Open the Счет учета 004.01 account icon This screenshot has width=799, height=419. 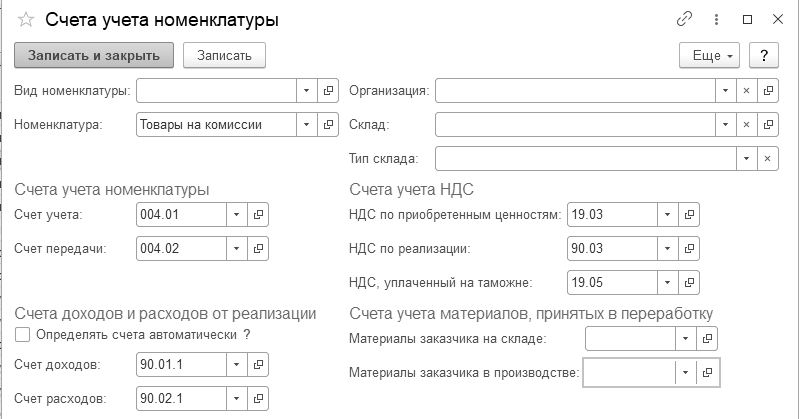(257, 214)
